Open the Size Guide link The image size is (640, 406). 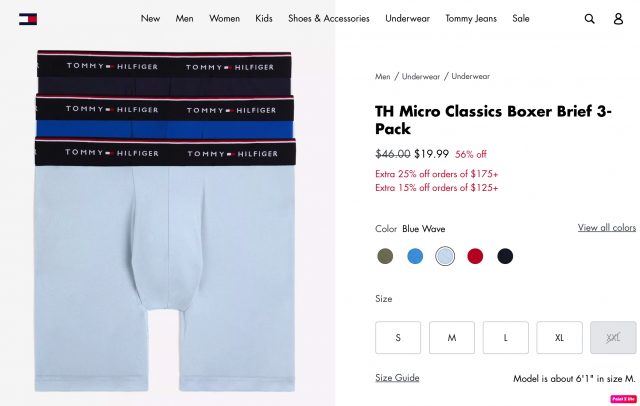[397, 378]
